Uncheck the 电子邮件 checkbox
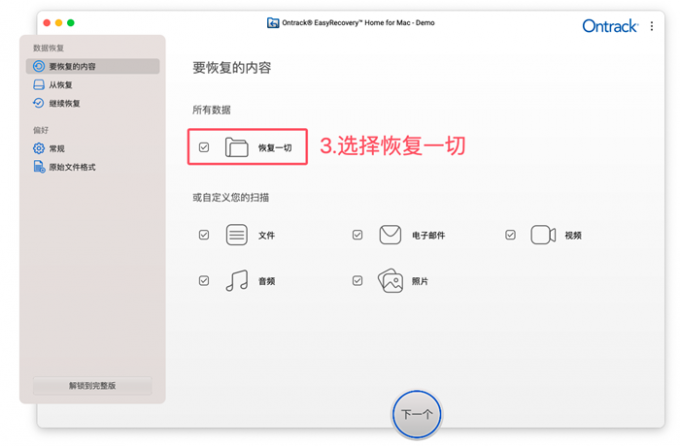 pyautogui.click(x=357, y=235)
